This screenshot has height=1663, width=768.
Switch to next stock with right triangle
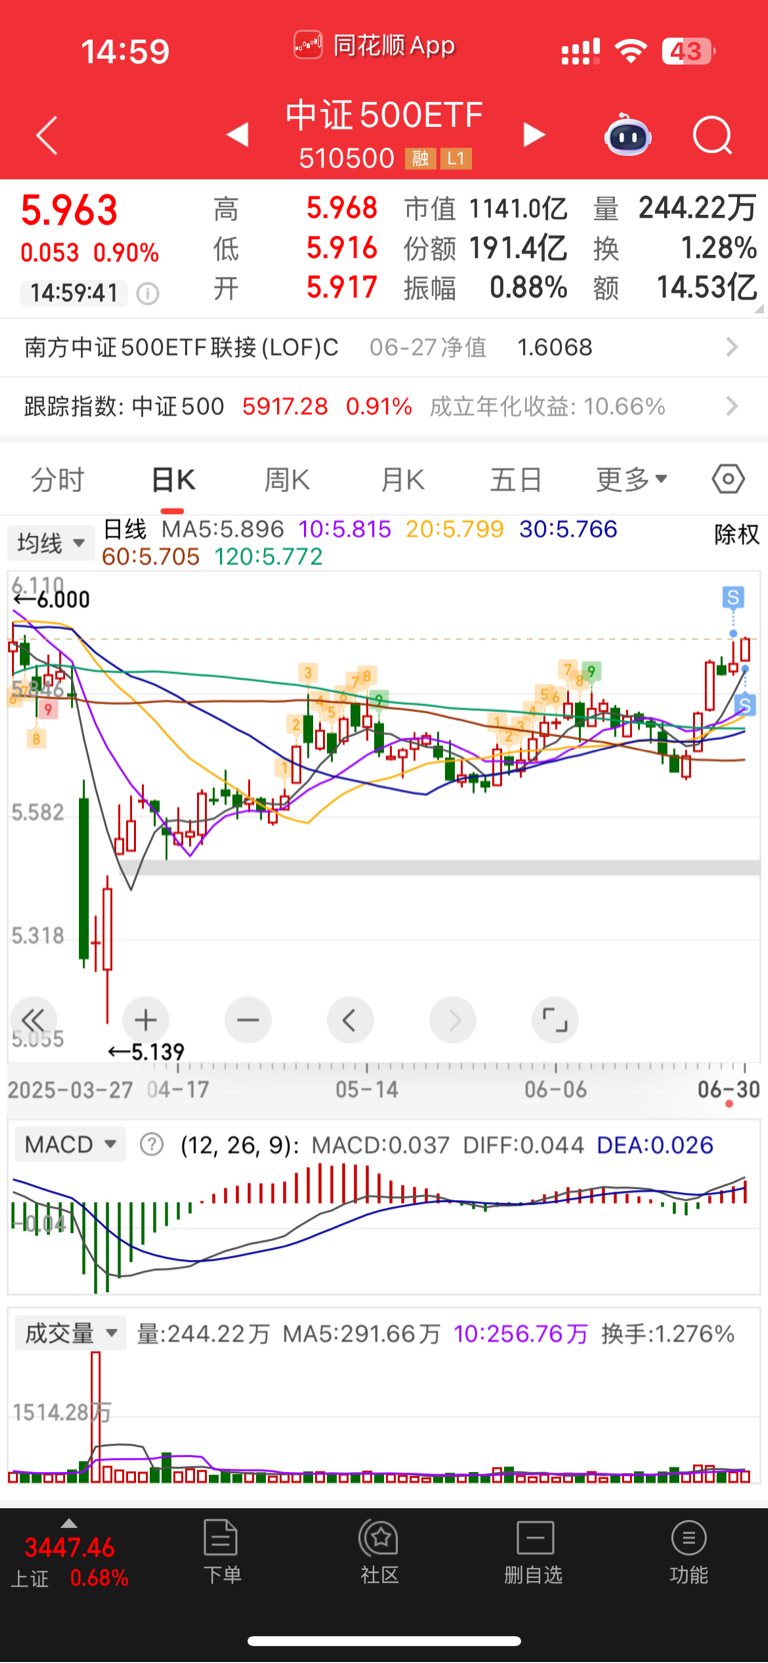[x=534, y=134]
